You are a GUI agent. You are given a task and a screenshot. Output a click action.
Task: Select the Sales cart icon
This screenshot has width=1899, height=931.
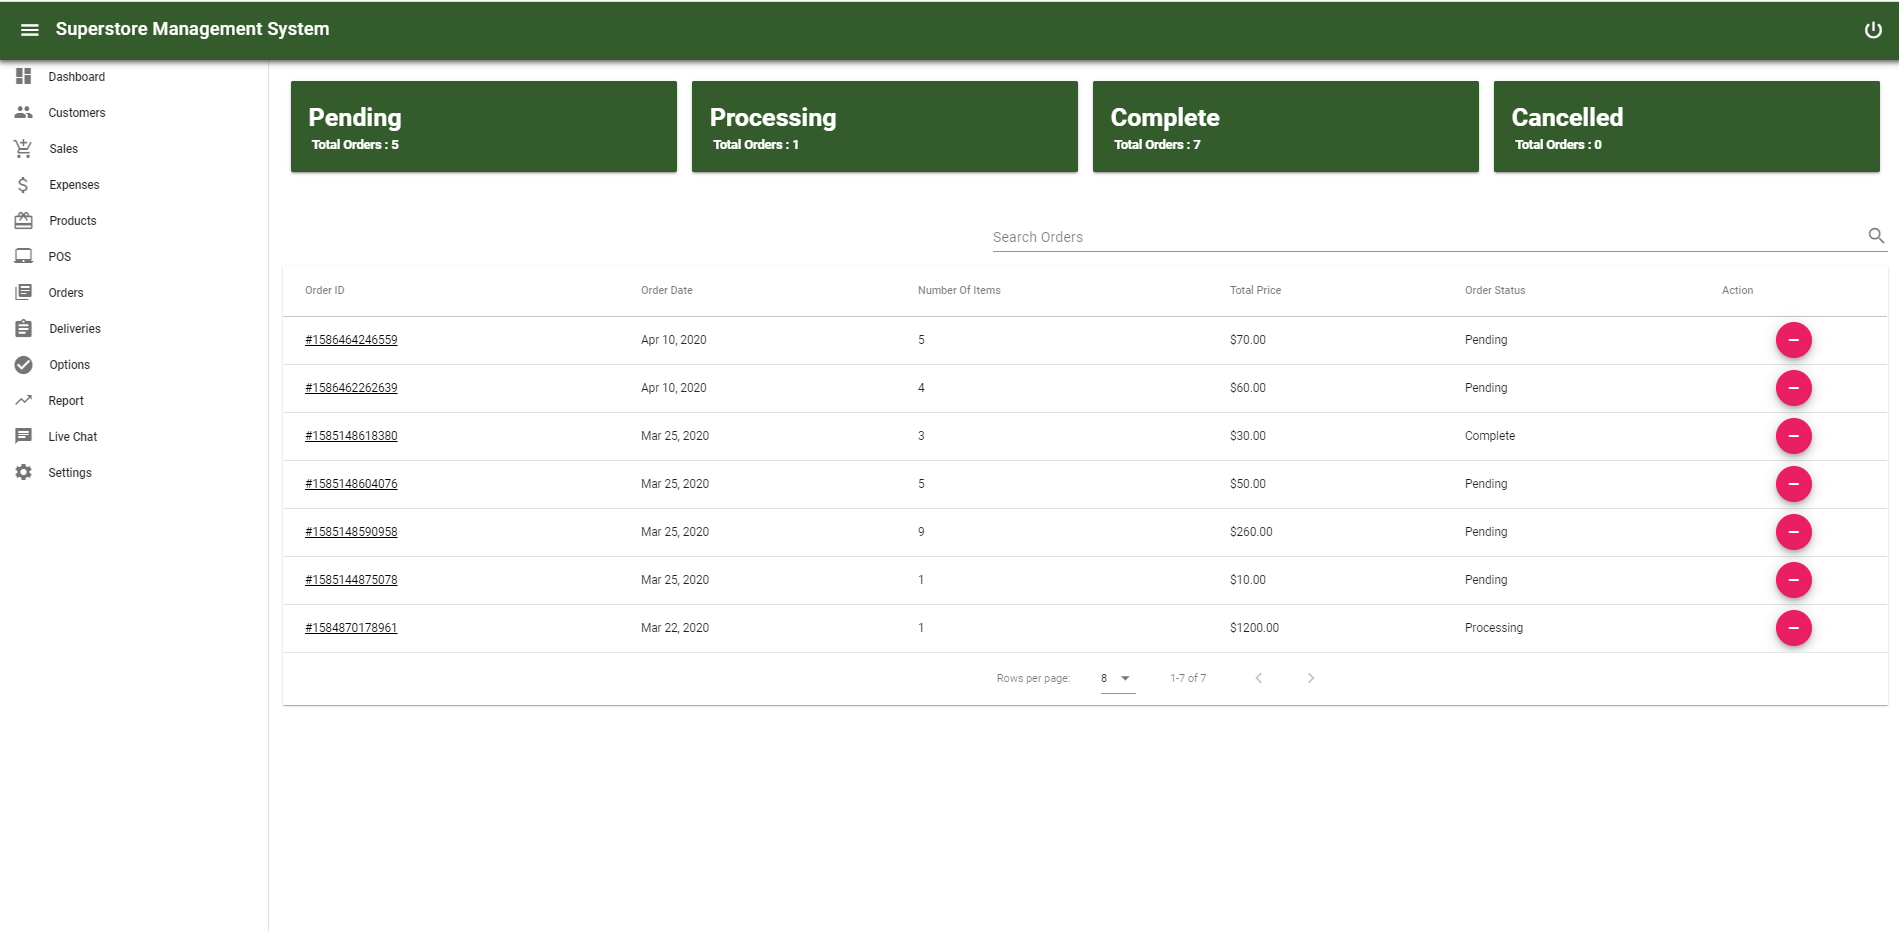(23, 148)
